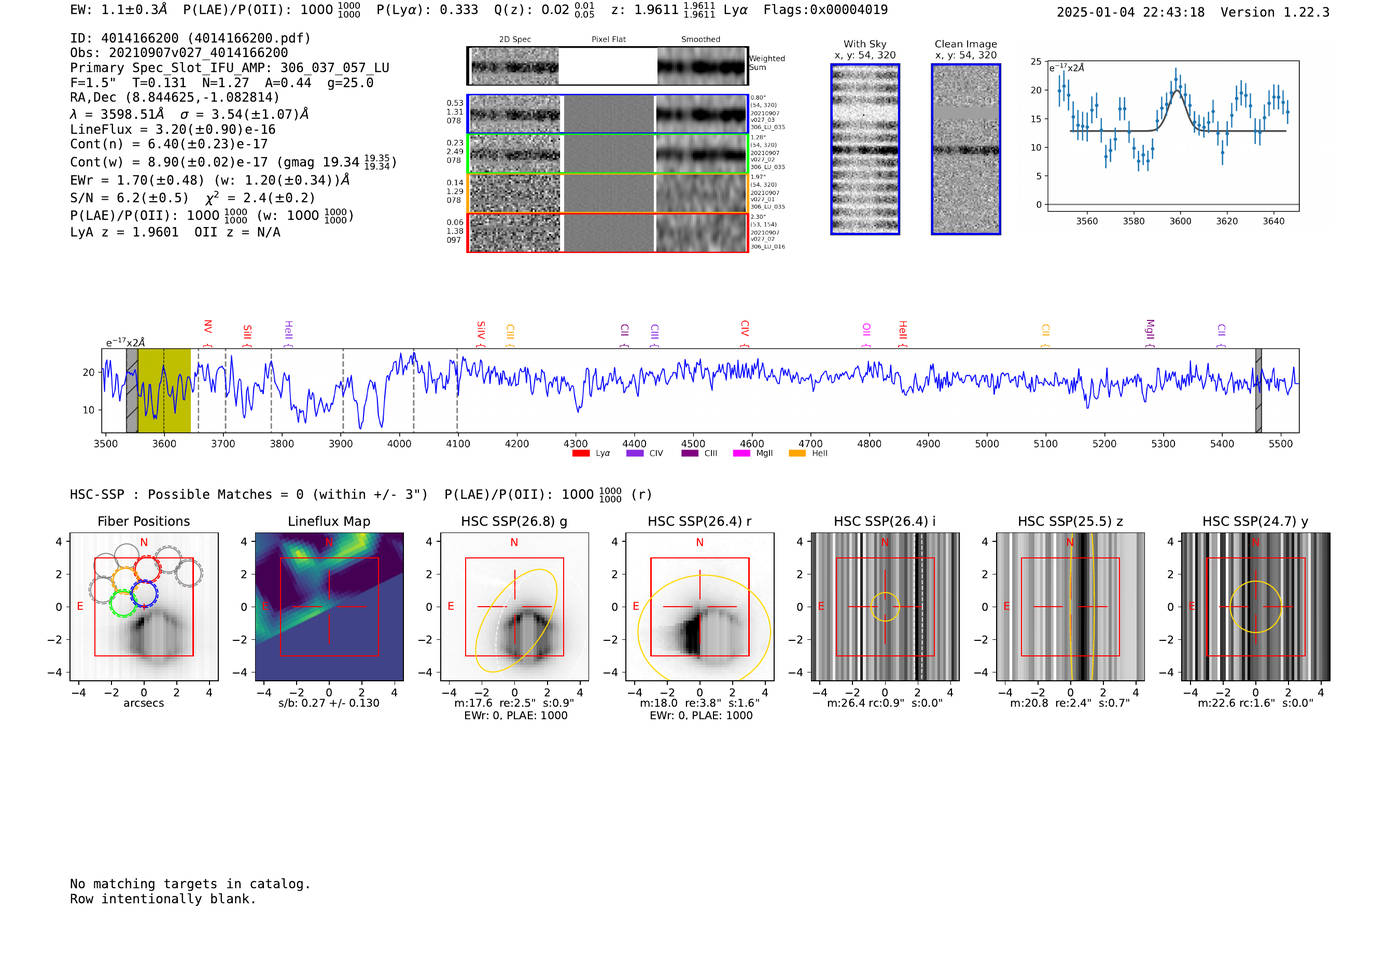Open the Clean Image cutout
Image resolution: width=1400 pixels, height=953 pixels.
966,149
